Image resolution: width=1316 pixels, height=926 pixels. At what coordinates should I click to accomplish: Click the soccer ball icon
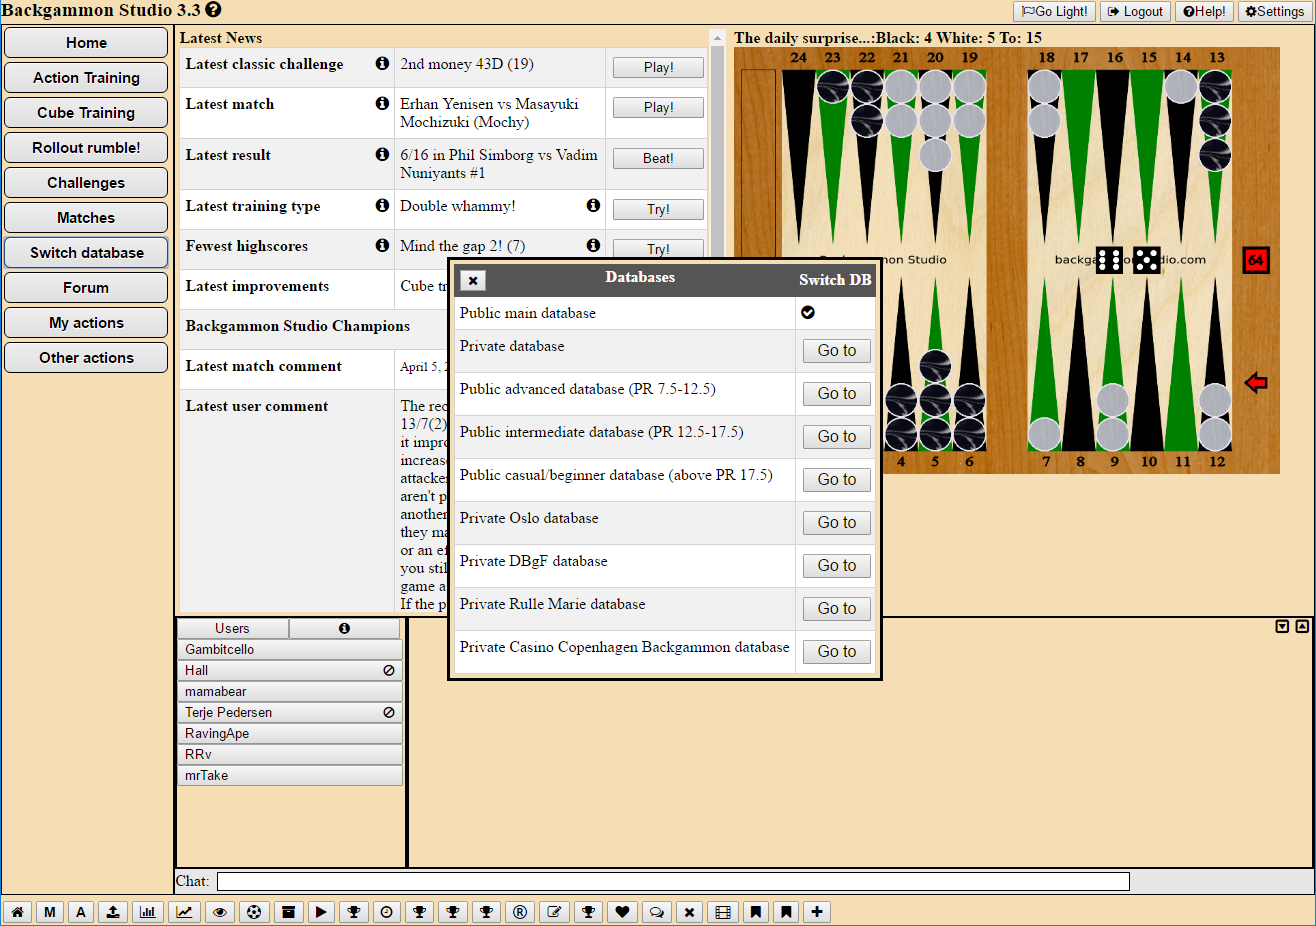(x=254, y=912)
